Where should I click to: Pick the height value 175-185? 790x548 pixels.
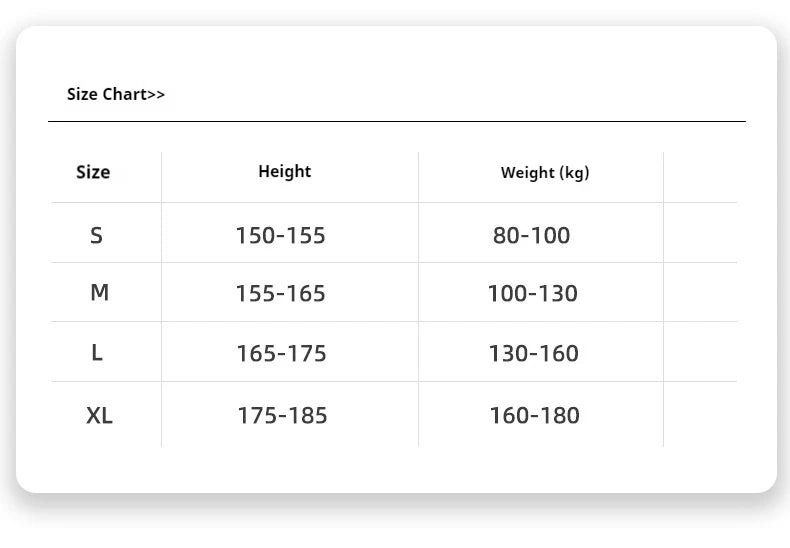tap(282, 415)
